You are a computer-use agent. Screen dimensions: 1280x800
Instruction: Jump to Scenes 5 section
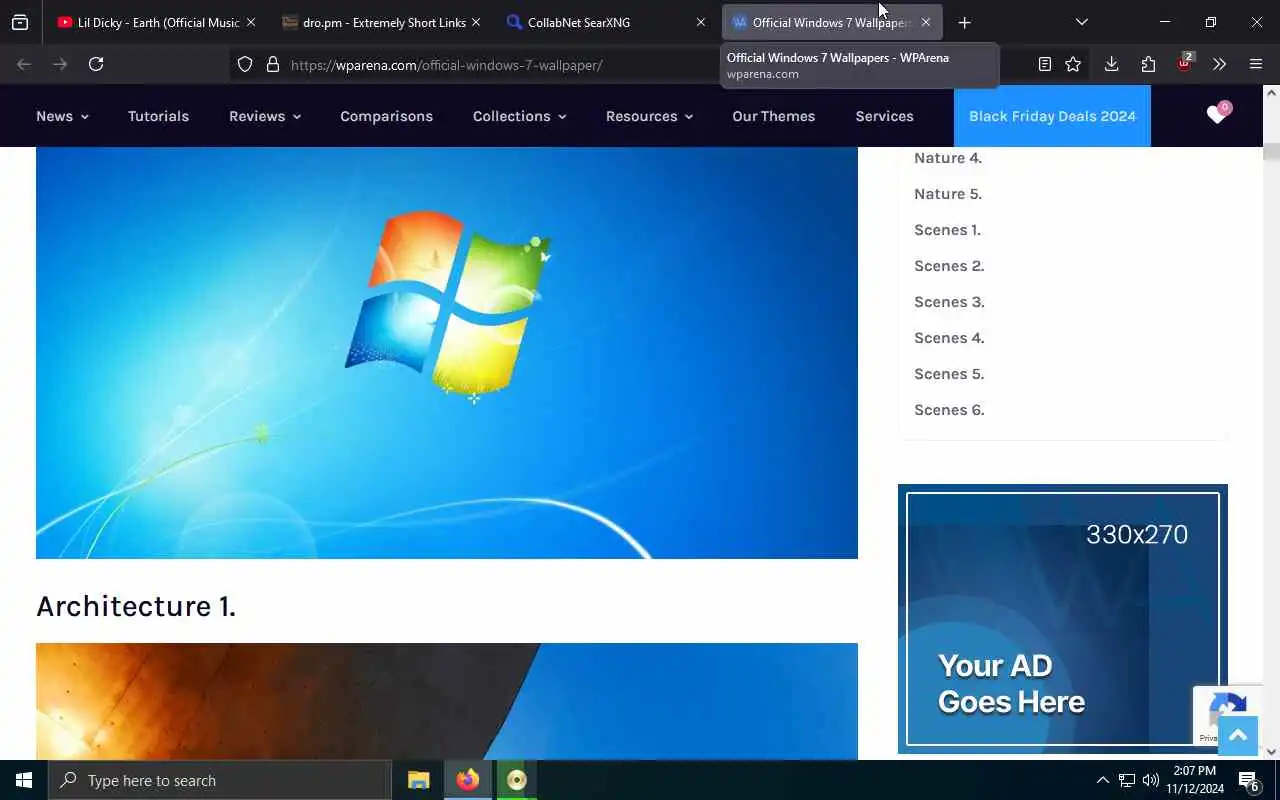(x=949, y=374)
